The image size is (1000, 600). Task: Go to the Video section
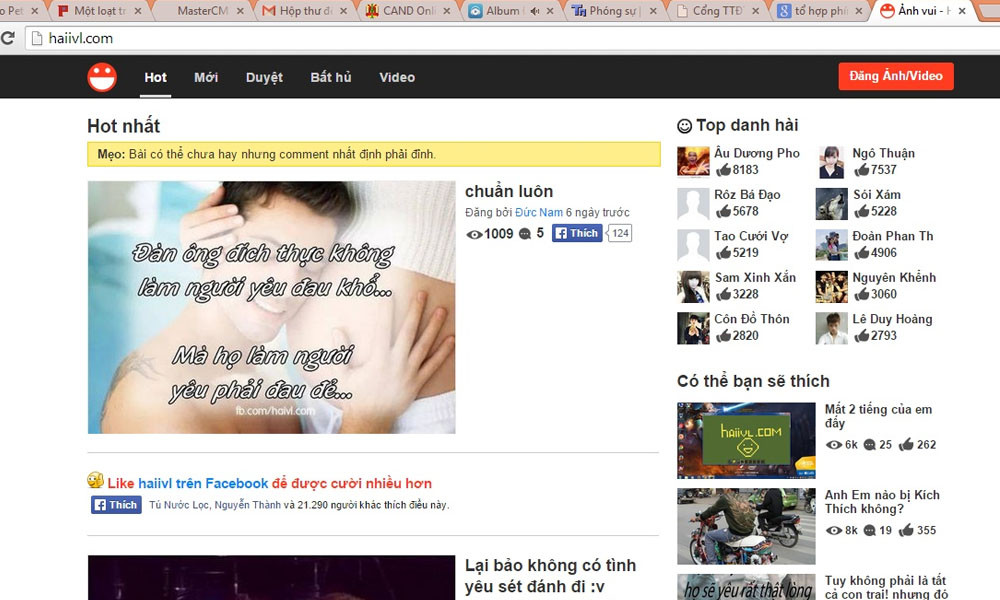point(397,77)
